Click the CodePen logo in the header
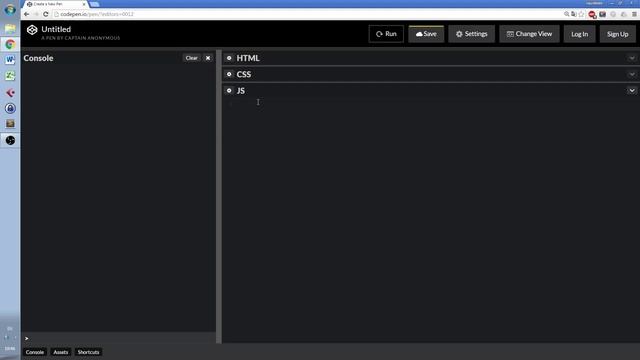The height and width of the screenshot is (360, 640). (32, 30)
